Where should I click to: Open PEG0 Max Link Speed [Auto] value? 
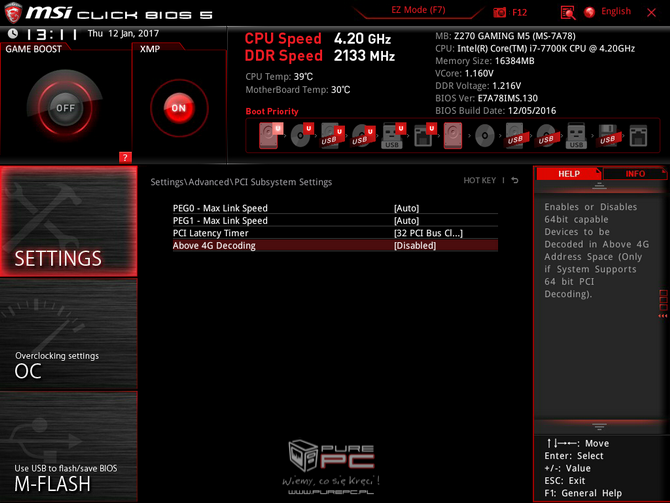pos(406,208)
